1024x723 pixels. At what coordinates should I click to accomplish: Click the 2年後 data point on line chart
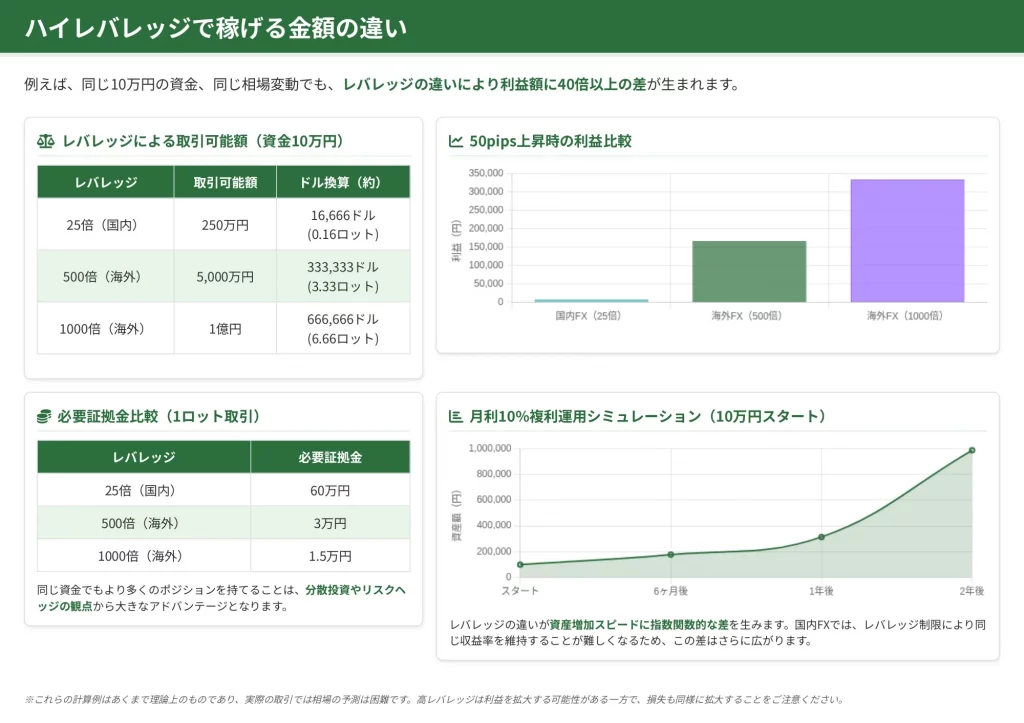point(971,450)
